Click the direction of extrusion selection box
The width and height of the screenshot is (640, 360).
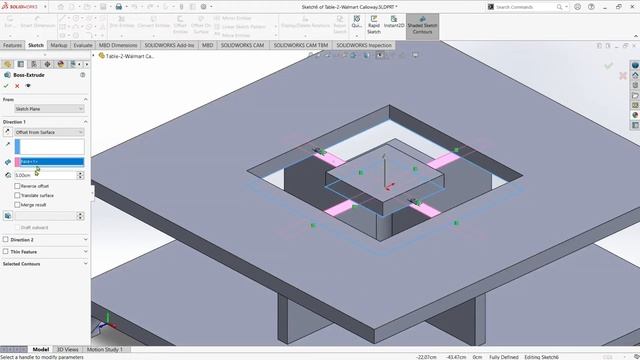pyautogui.click(x=49, y=147)
